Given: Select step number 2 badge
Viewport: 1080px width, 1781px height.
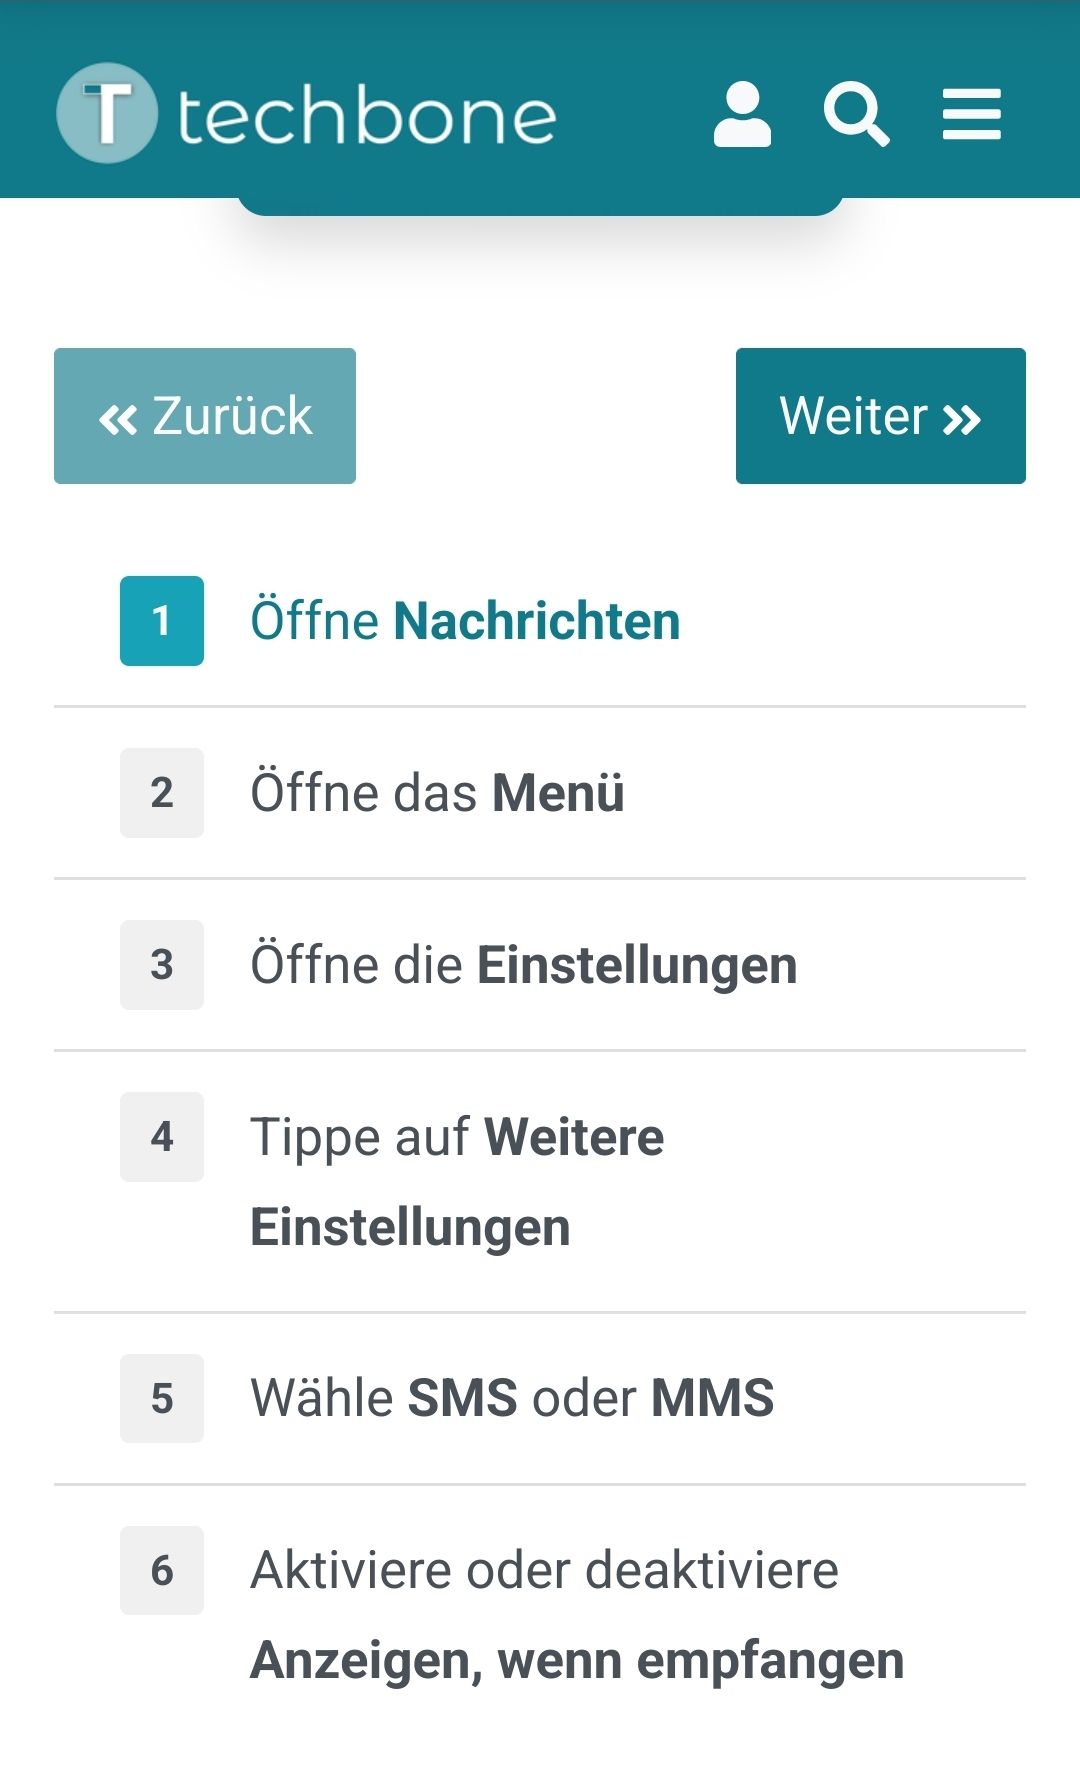Looking at the screenshot, I should click(x=162, y=793).
